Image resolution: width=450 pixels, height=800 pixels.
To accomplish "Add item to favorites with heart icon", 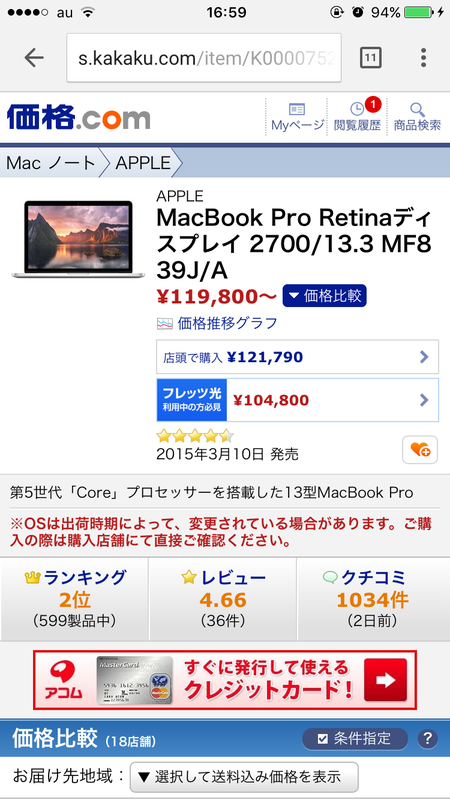I will pyautogui.click(x=420, y=449).
